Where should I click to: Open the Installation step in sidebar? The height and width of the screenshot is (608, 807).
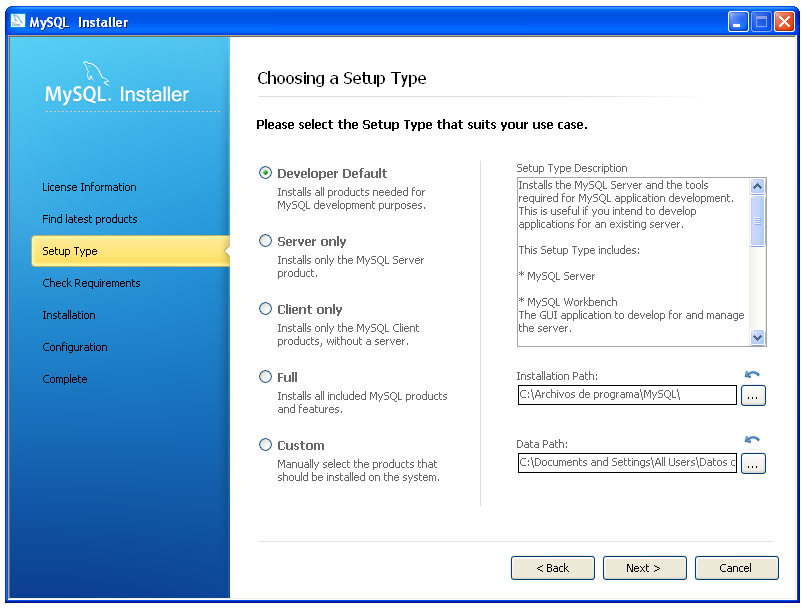[69, 315]
